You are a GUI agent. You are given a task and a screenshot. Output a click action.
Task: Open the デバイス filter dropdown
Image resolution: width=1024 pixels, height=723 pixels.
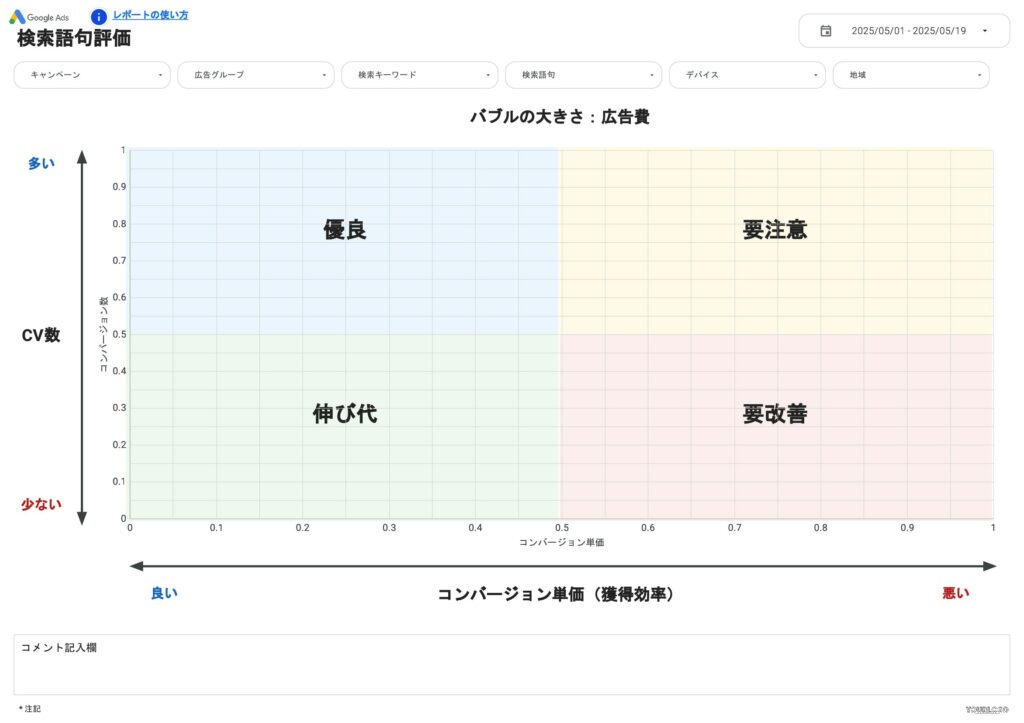(747, 74)
